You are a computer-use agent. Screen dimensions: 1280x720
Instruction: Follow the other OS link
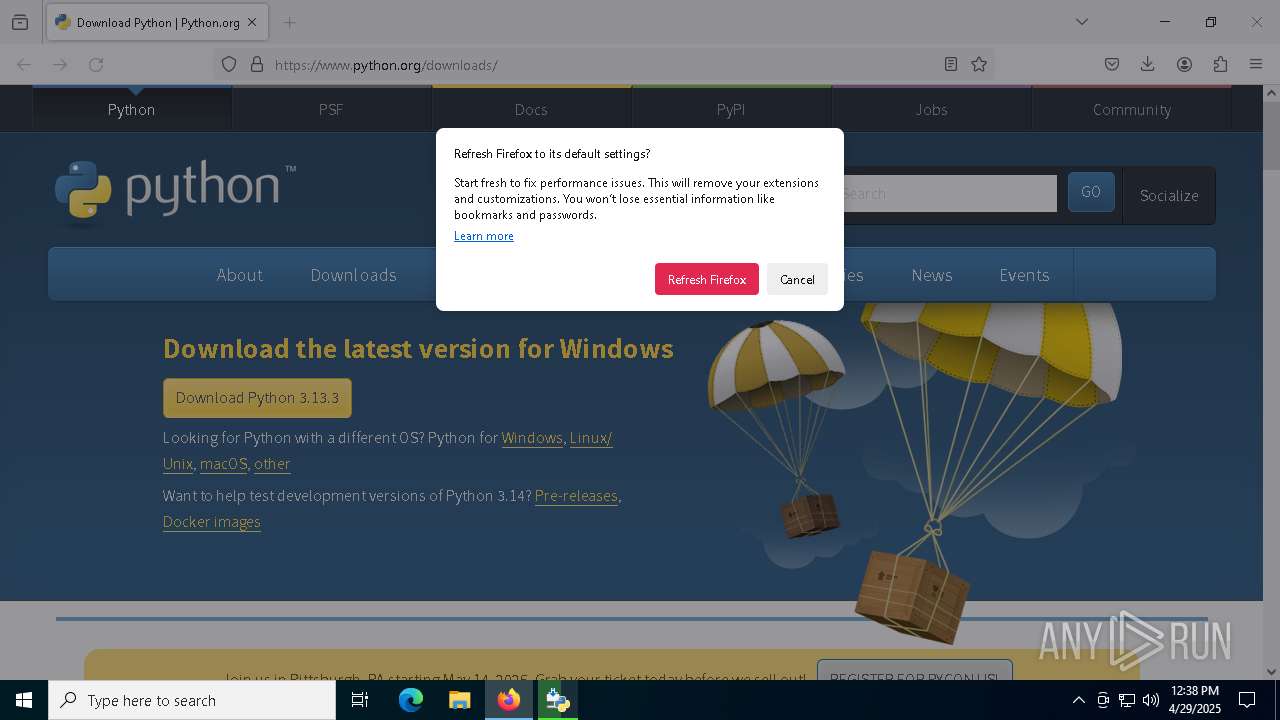[272, 464]
